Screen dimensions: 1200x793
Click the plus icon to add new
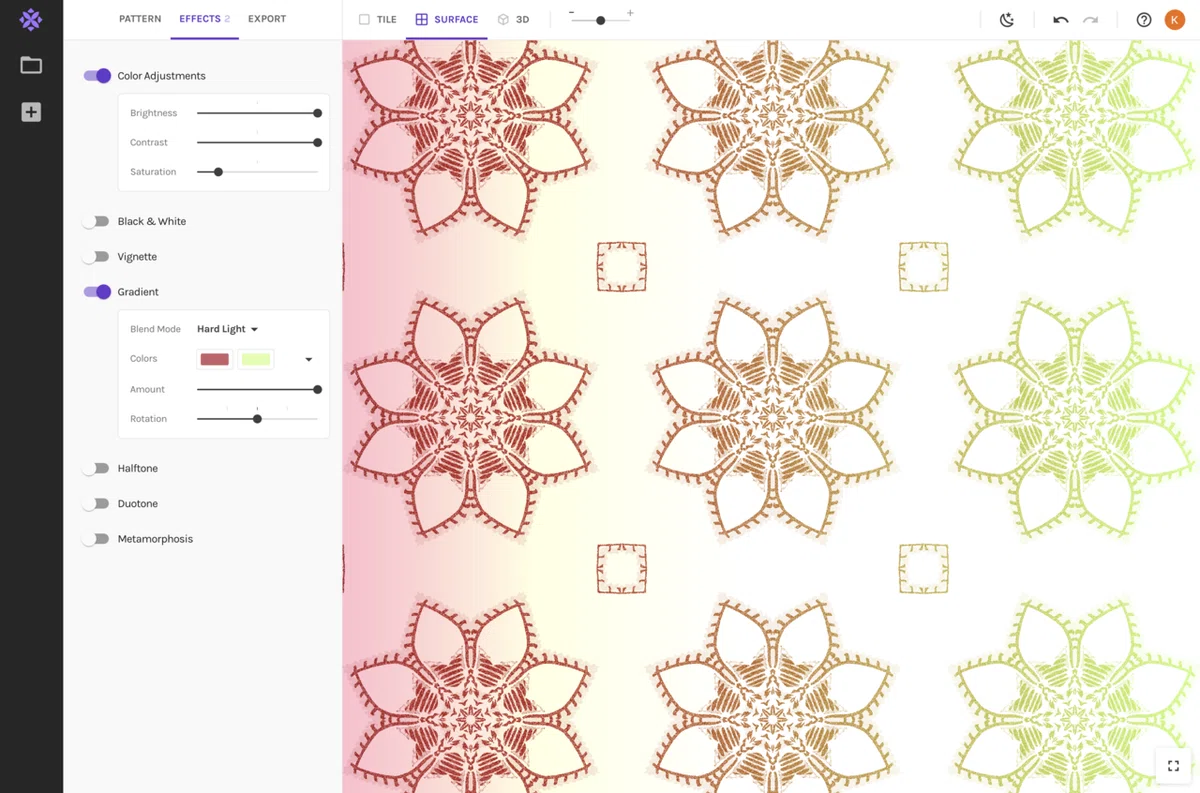coord(31,112)
